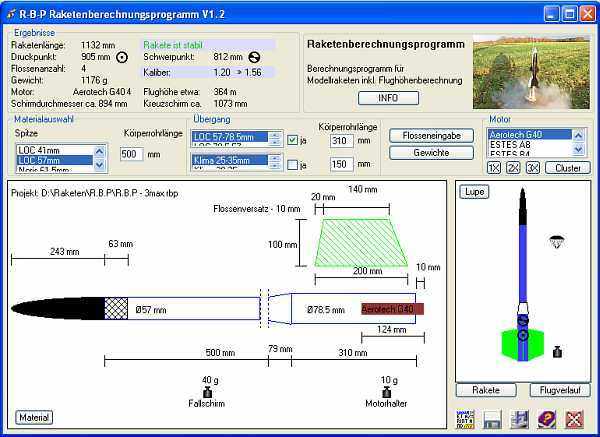Viewport: 600px width, 437px height.
Task: Click the LOC 57:78.5mm spinner up arrow
Action: tap(275, 135)
